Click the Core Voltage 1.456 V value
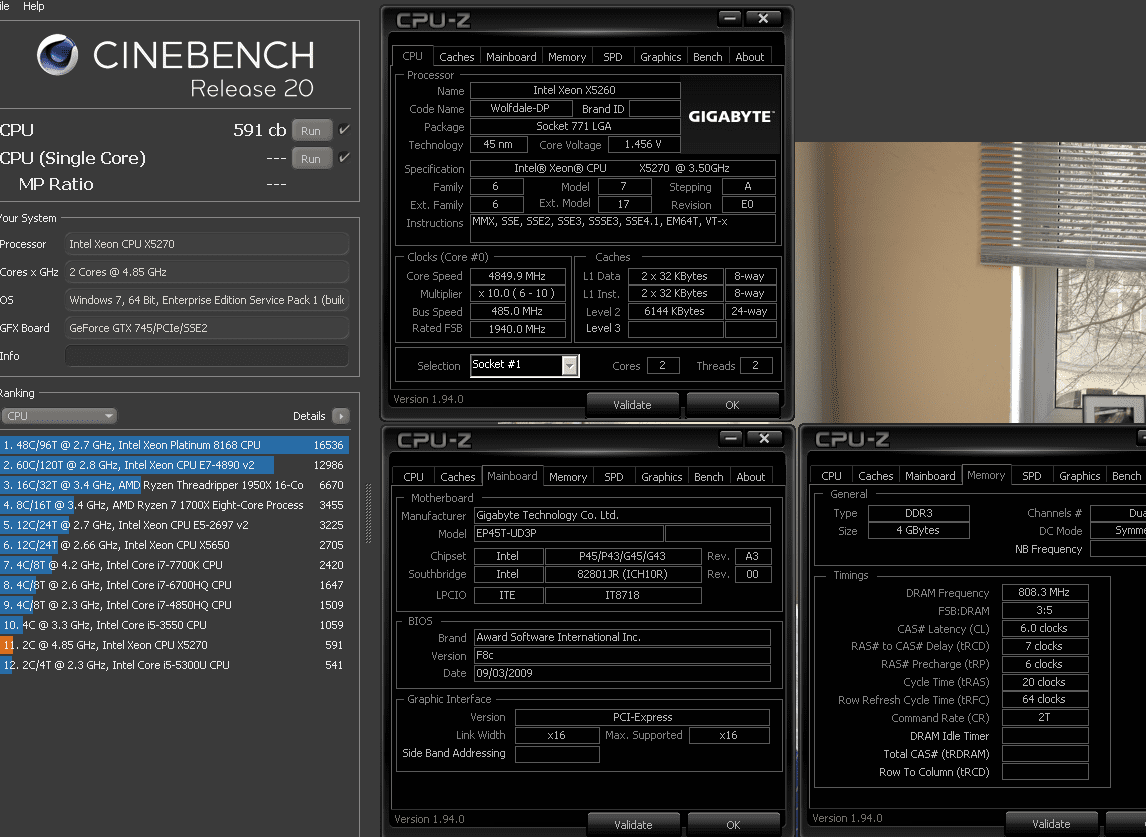 point(643,145)
